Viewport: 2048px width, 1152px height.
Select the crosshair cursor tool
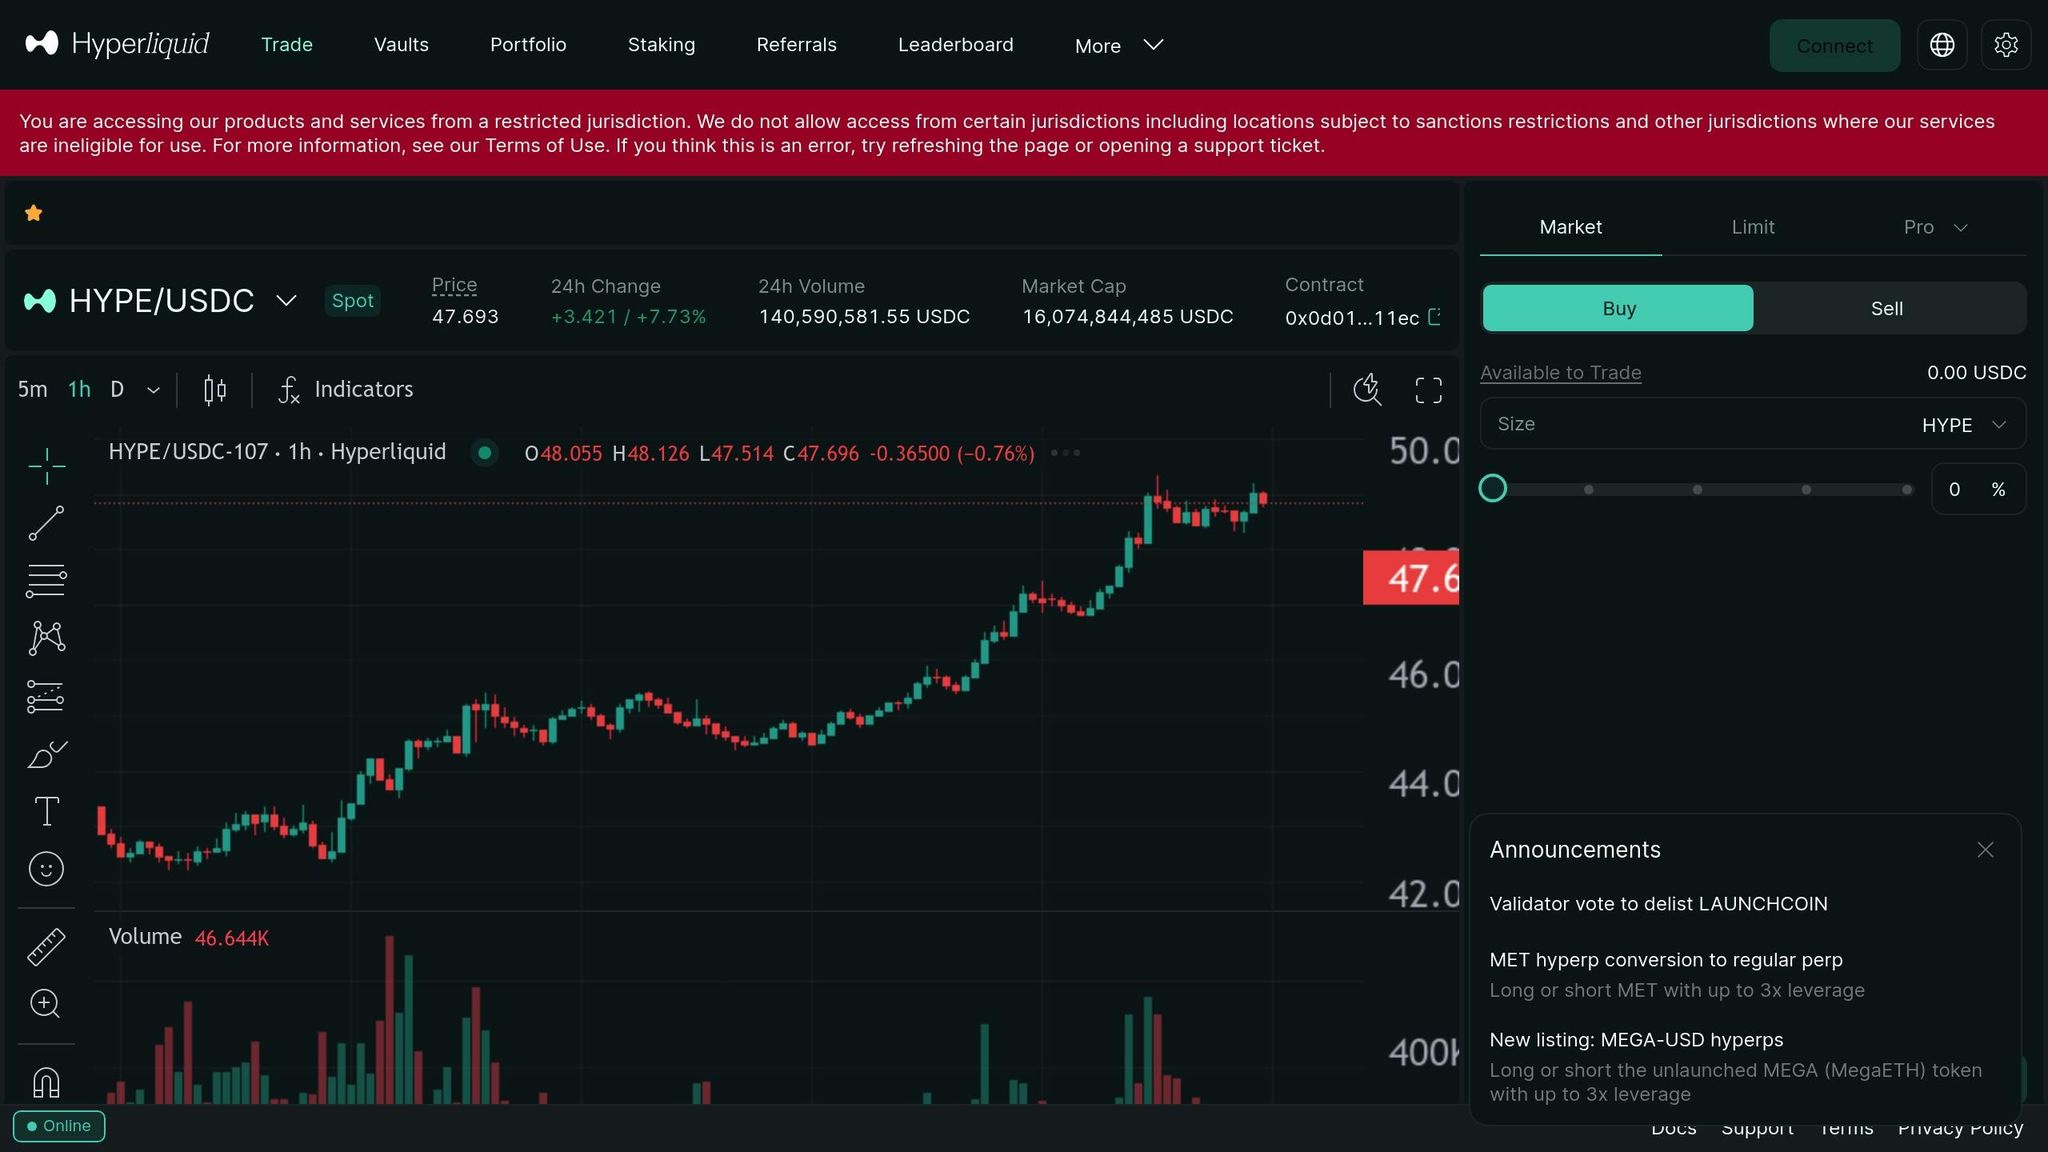coord(46,465)
